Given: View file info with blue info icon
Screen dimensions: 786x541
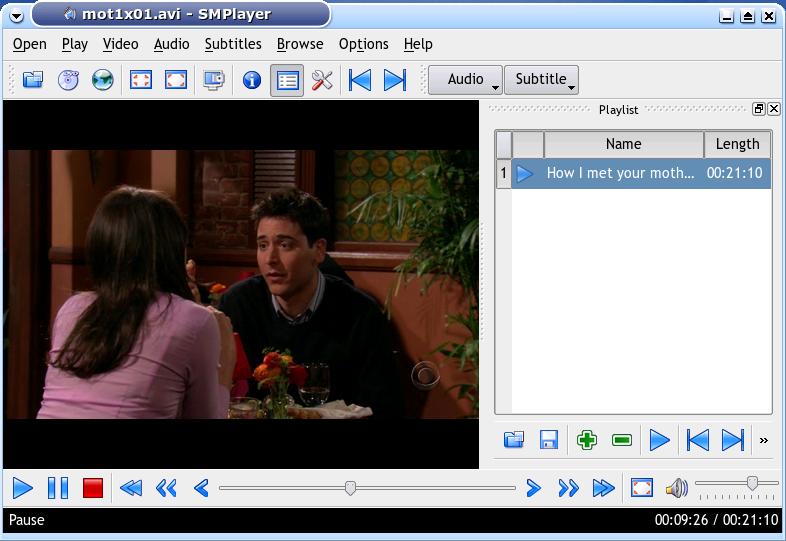Looking at the screenshot, I should click(252, 80).
